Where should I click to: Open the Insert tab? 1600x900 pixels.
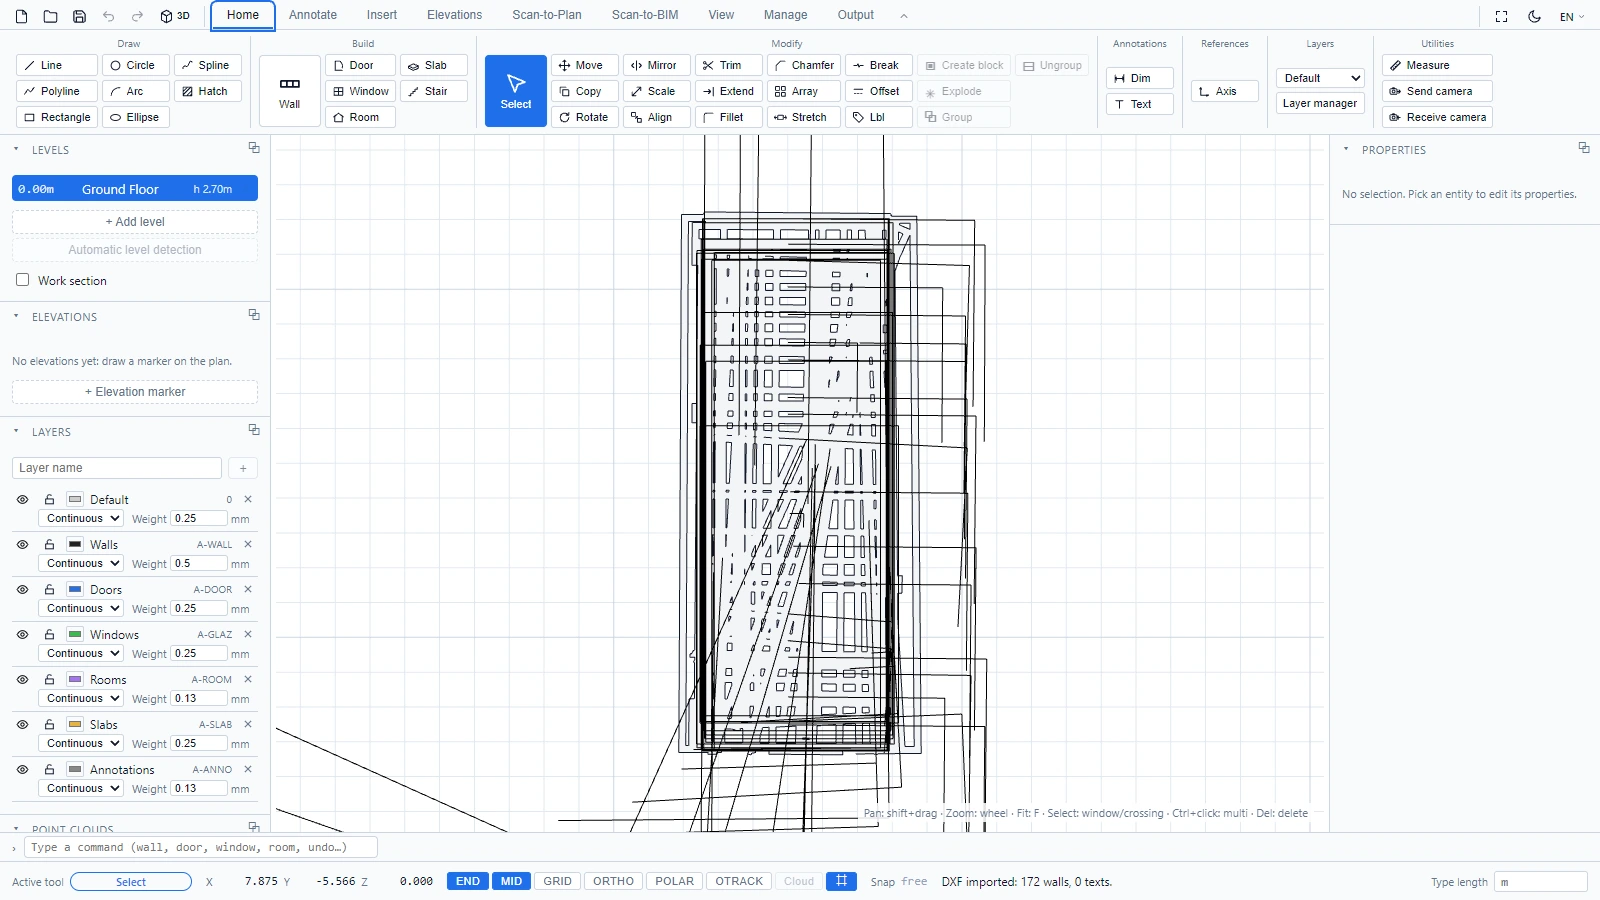point(381,15)
